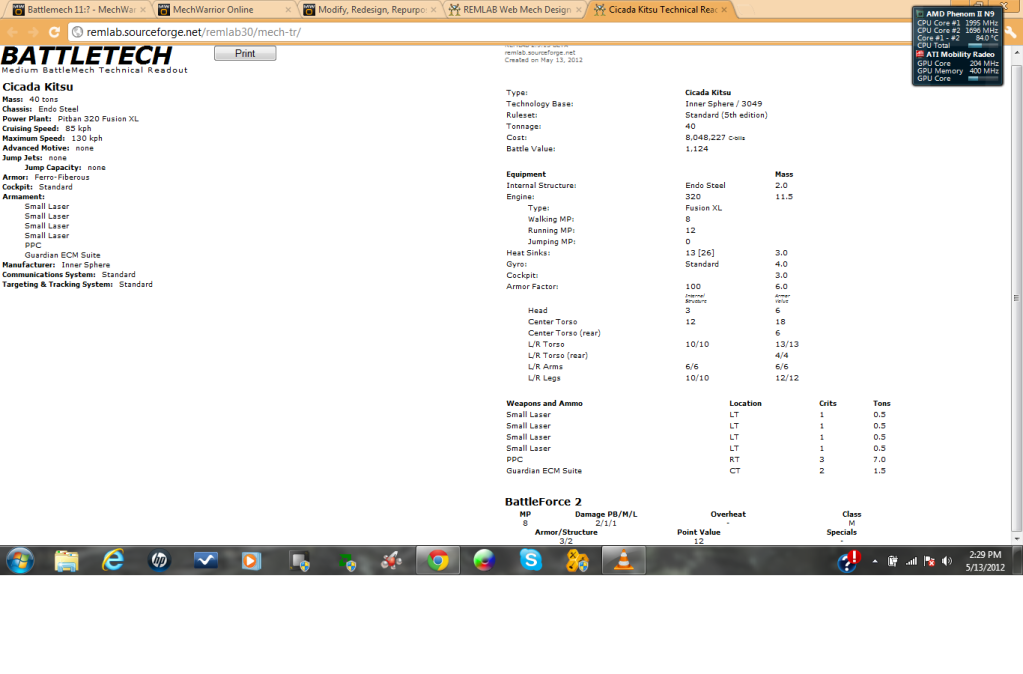The height and width of the screenshot is (674, 1023).
Task: Click the BATTLETECH logo heading
Action: click(87, 55)
